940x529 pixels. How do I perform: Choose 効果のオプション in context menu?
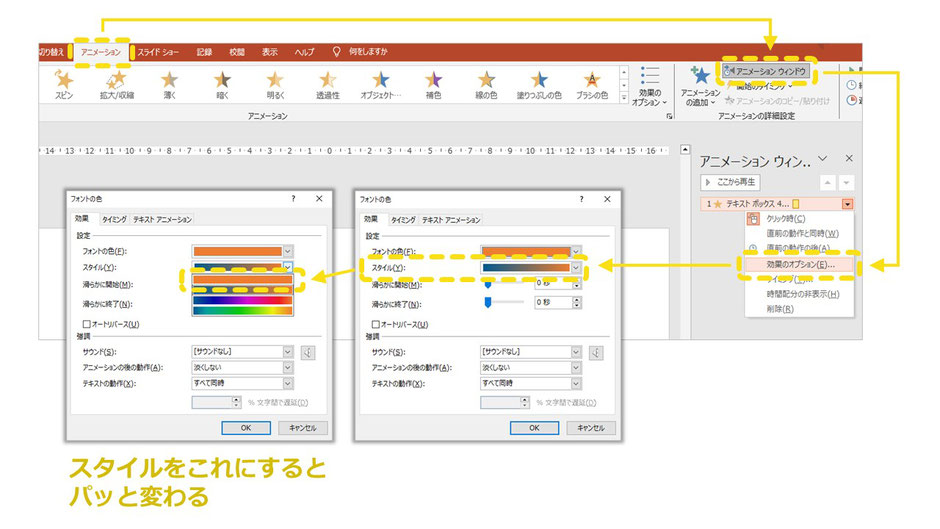tap(800, 264)
